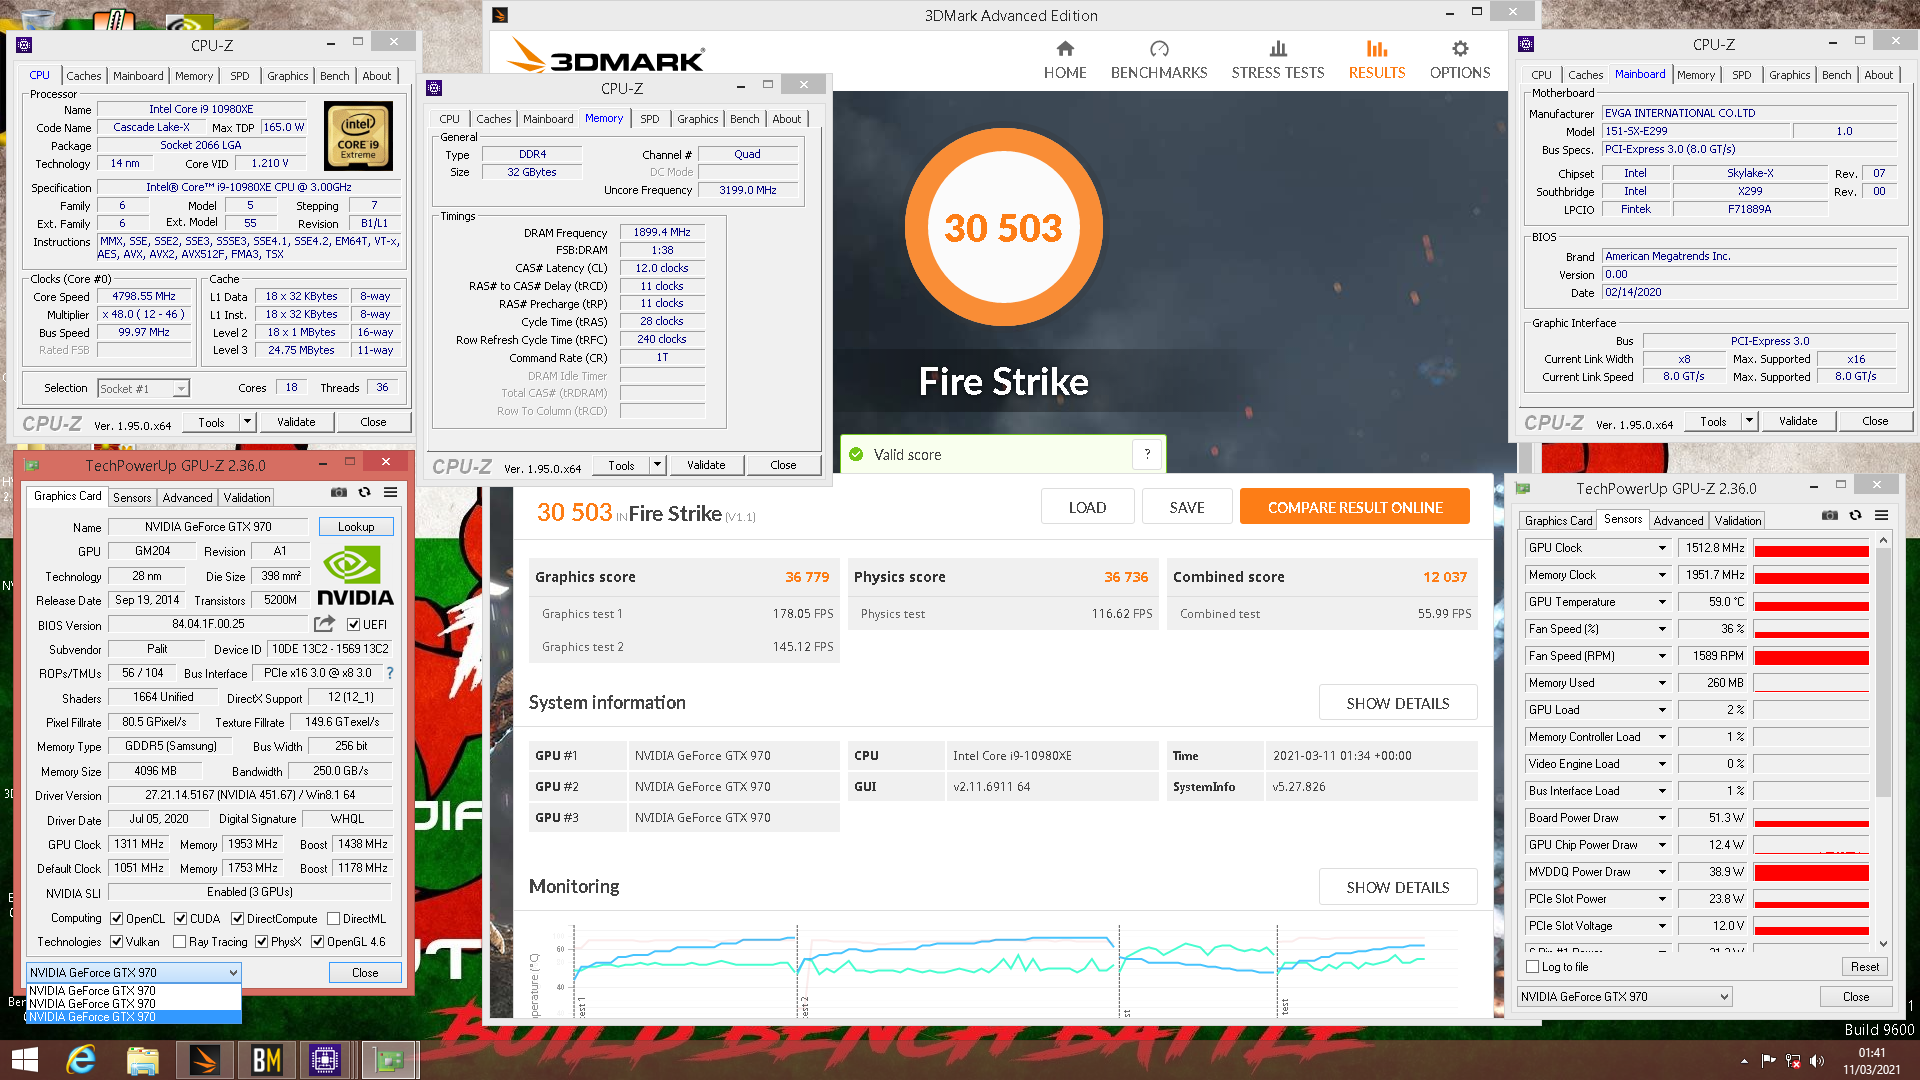Click the Fan Speed (RPM) red graph bar
The width and height of the screenshot is (1920, 1080).
coord(1811,657)
